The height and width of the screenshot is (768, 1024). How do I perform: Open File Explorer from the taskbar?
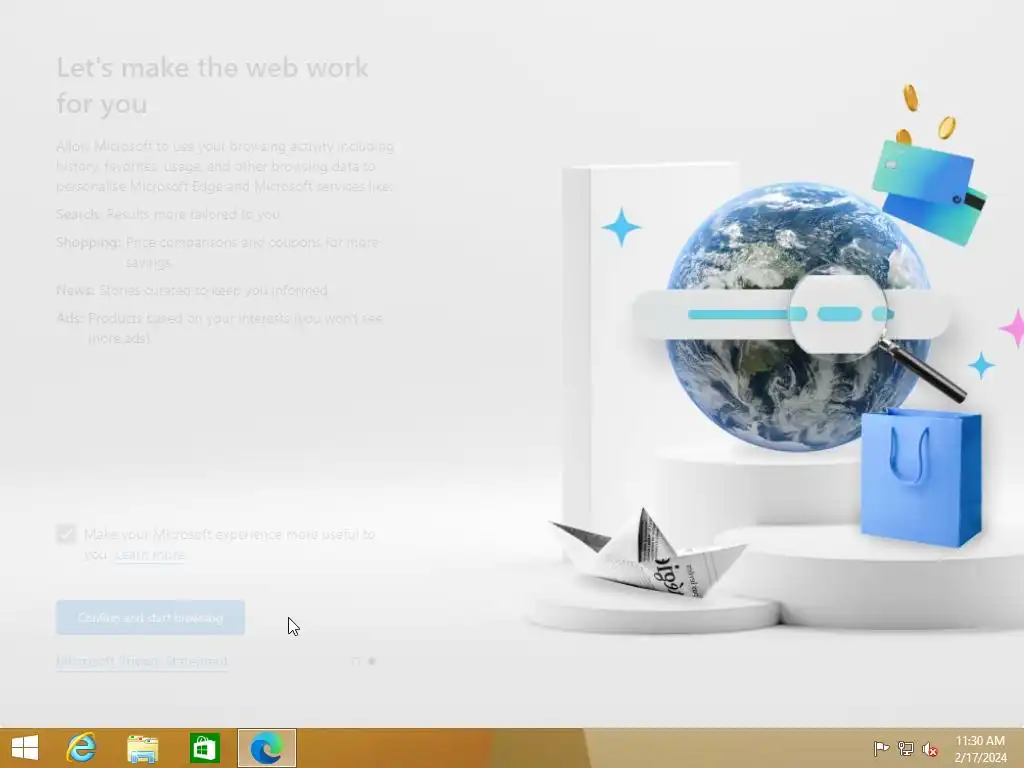pos(142,748)
